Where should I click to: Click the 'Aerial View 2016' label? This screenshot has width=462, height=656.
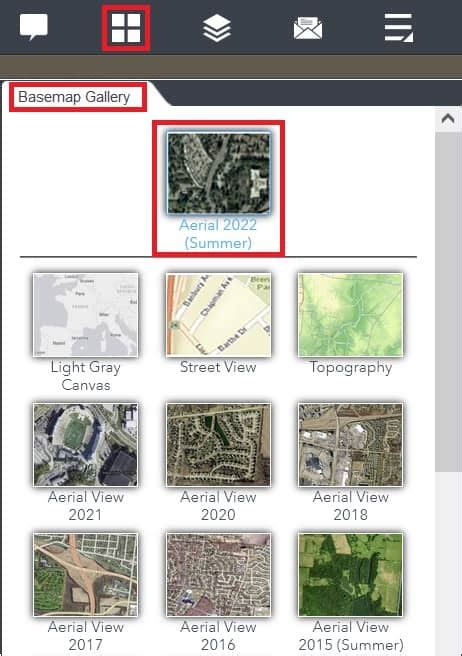(x=218, y=636)
